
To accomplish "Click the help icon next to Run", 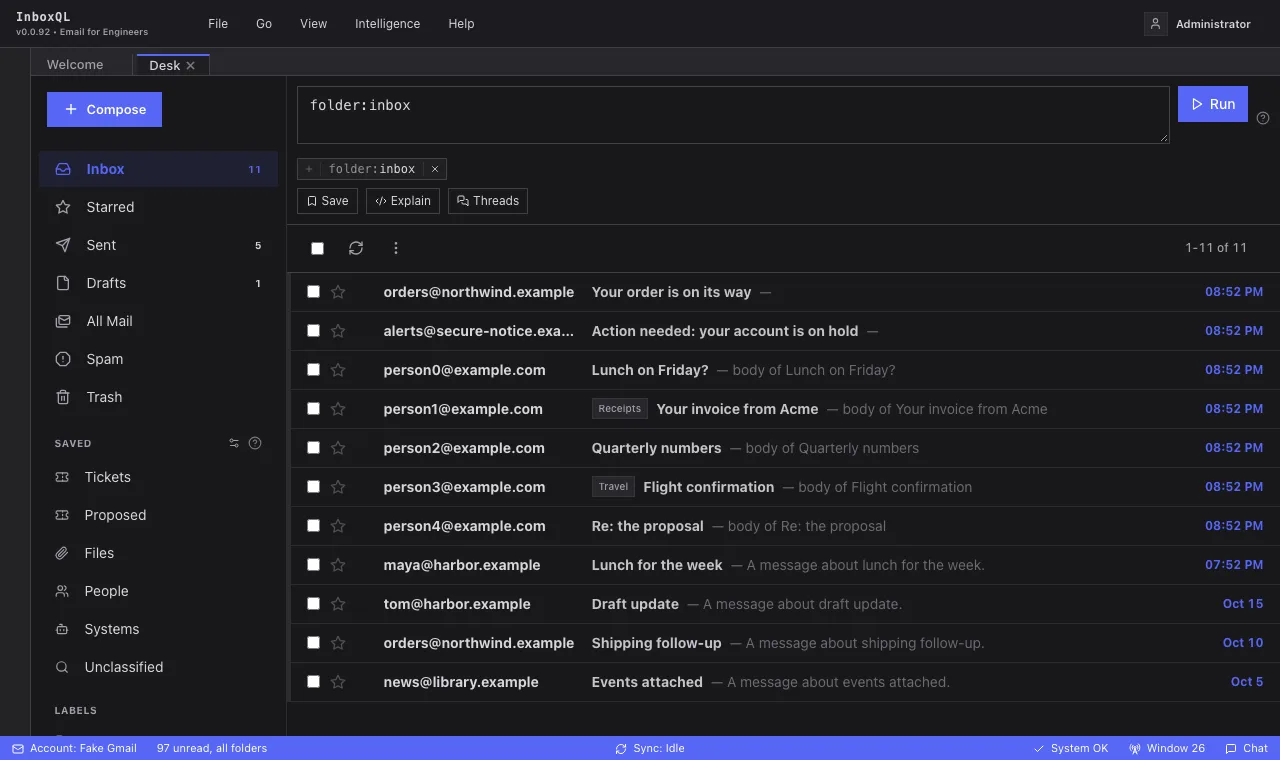I will pos(1263,118).
